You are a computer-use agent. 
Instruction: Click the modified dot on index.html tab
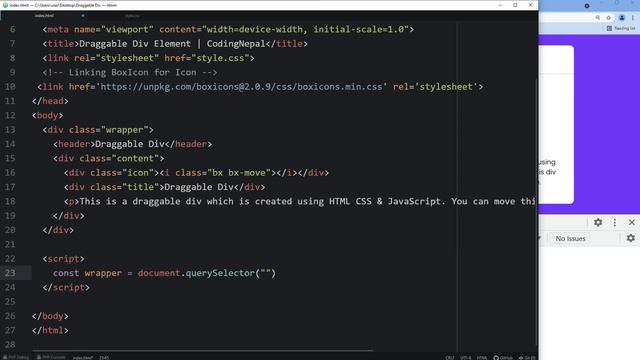[x=83, y=16]
